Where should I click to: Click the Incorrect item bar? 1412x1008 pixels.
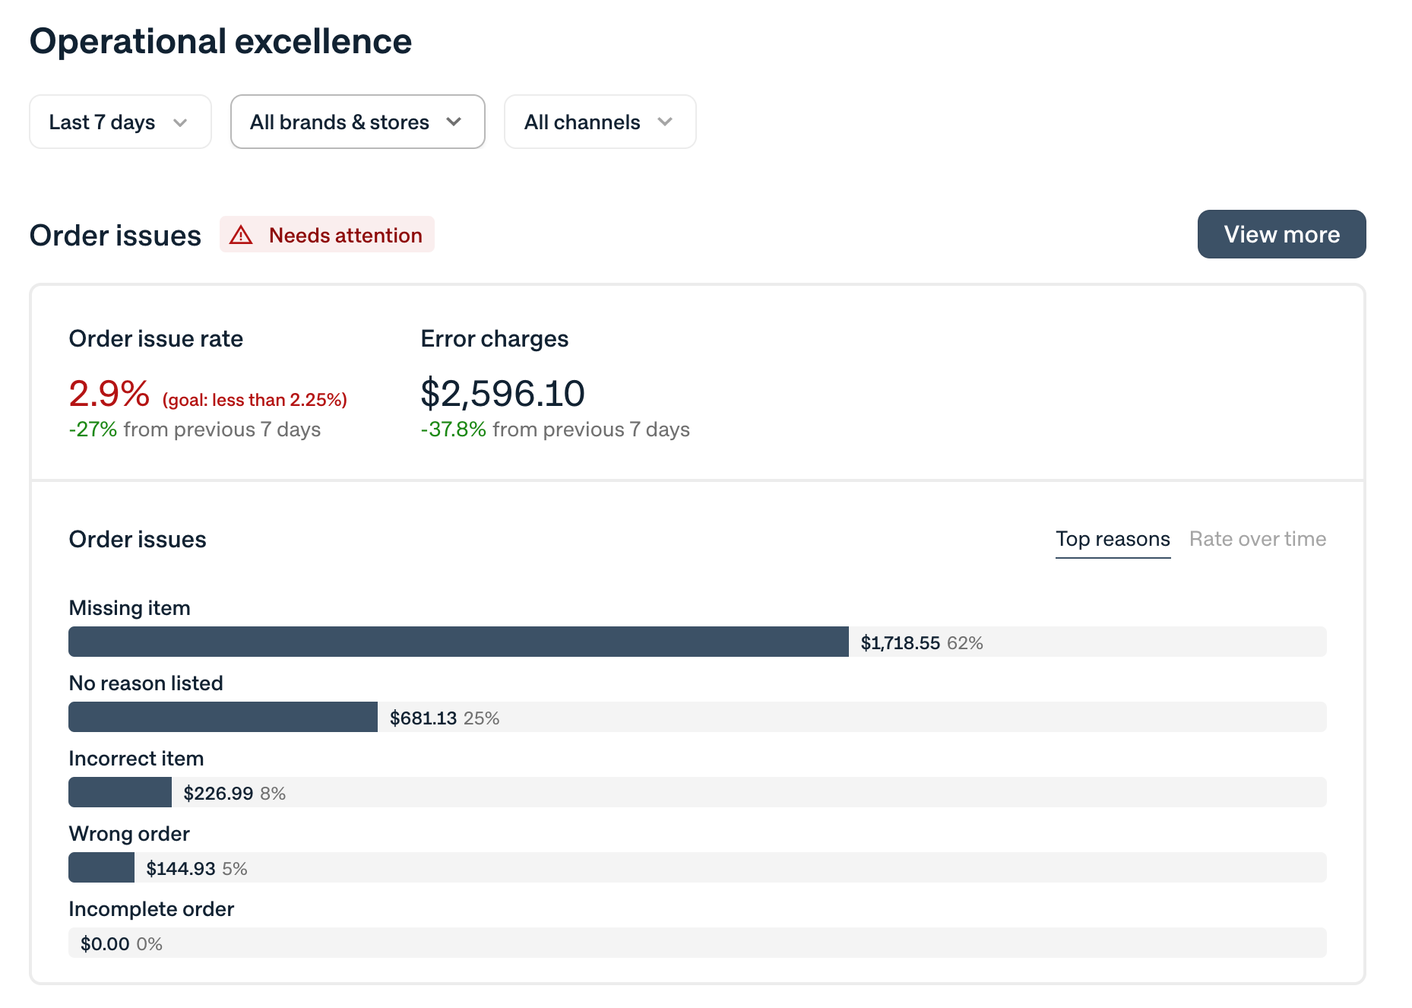pos(120,793)
